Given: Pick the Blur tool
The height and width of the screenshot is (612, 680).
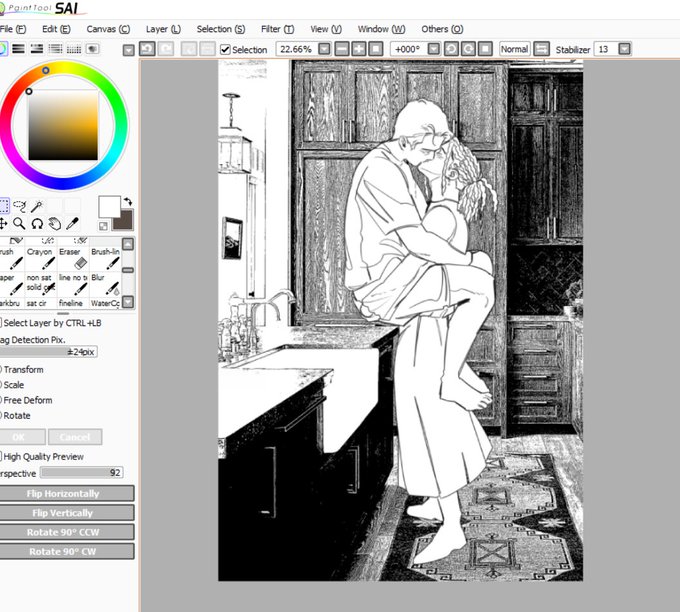Looking at the screenshot, I should [x=105, y=284].
